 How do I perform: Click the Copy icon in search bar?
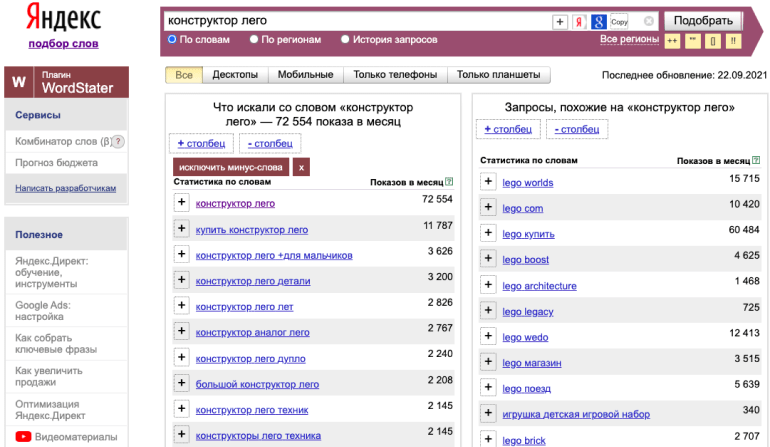coord(619,22)
